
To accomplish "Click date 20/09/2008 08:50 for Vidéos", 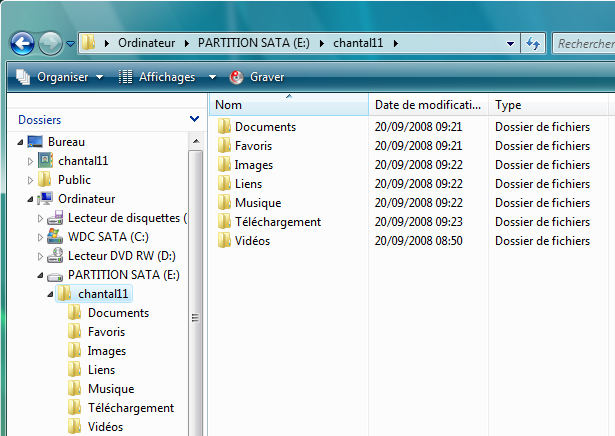I will (x=418, y=240).
